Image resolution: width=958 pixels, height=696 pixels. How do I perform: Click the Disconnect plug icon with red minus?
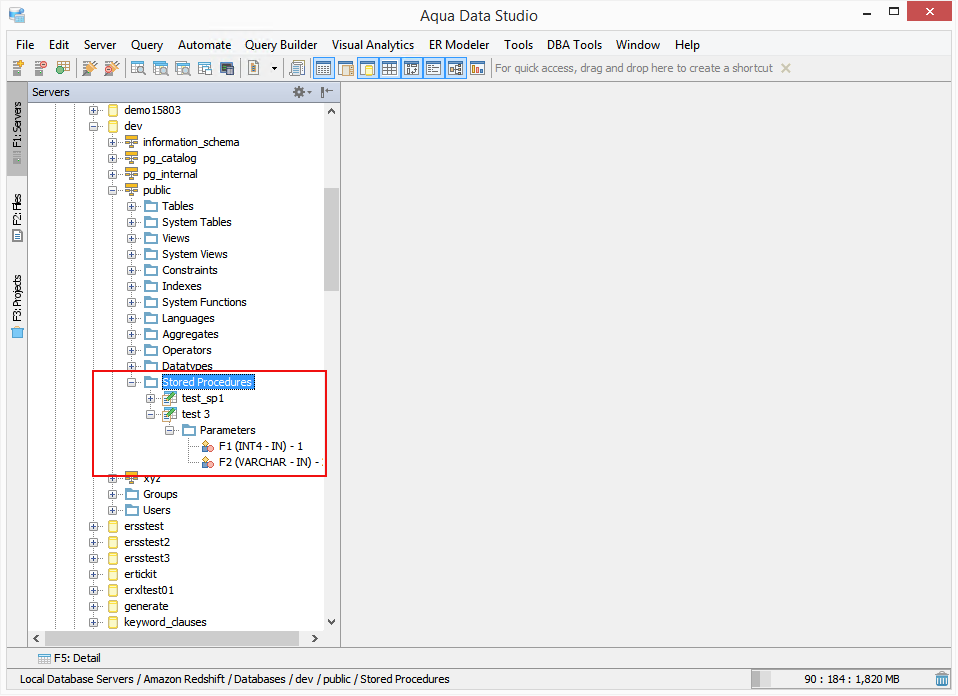pyautogui.click(x=112, y=68)
